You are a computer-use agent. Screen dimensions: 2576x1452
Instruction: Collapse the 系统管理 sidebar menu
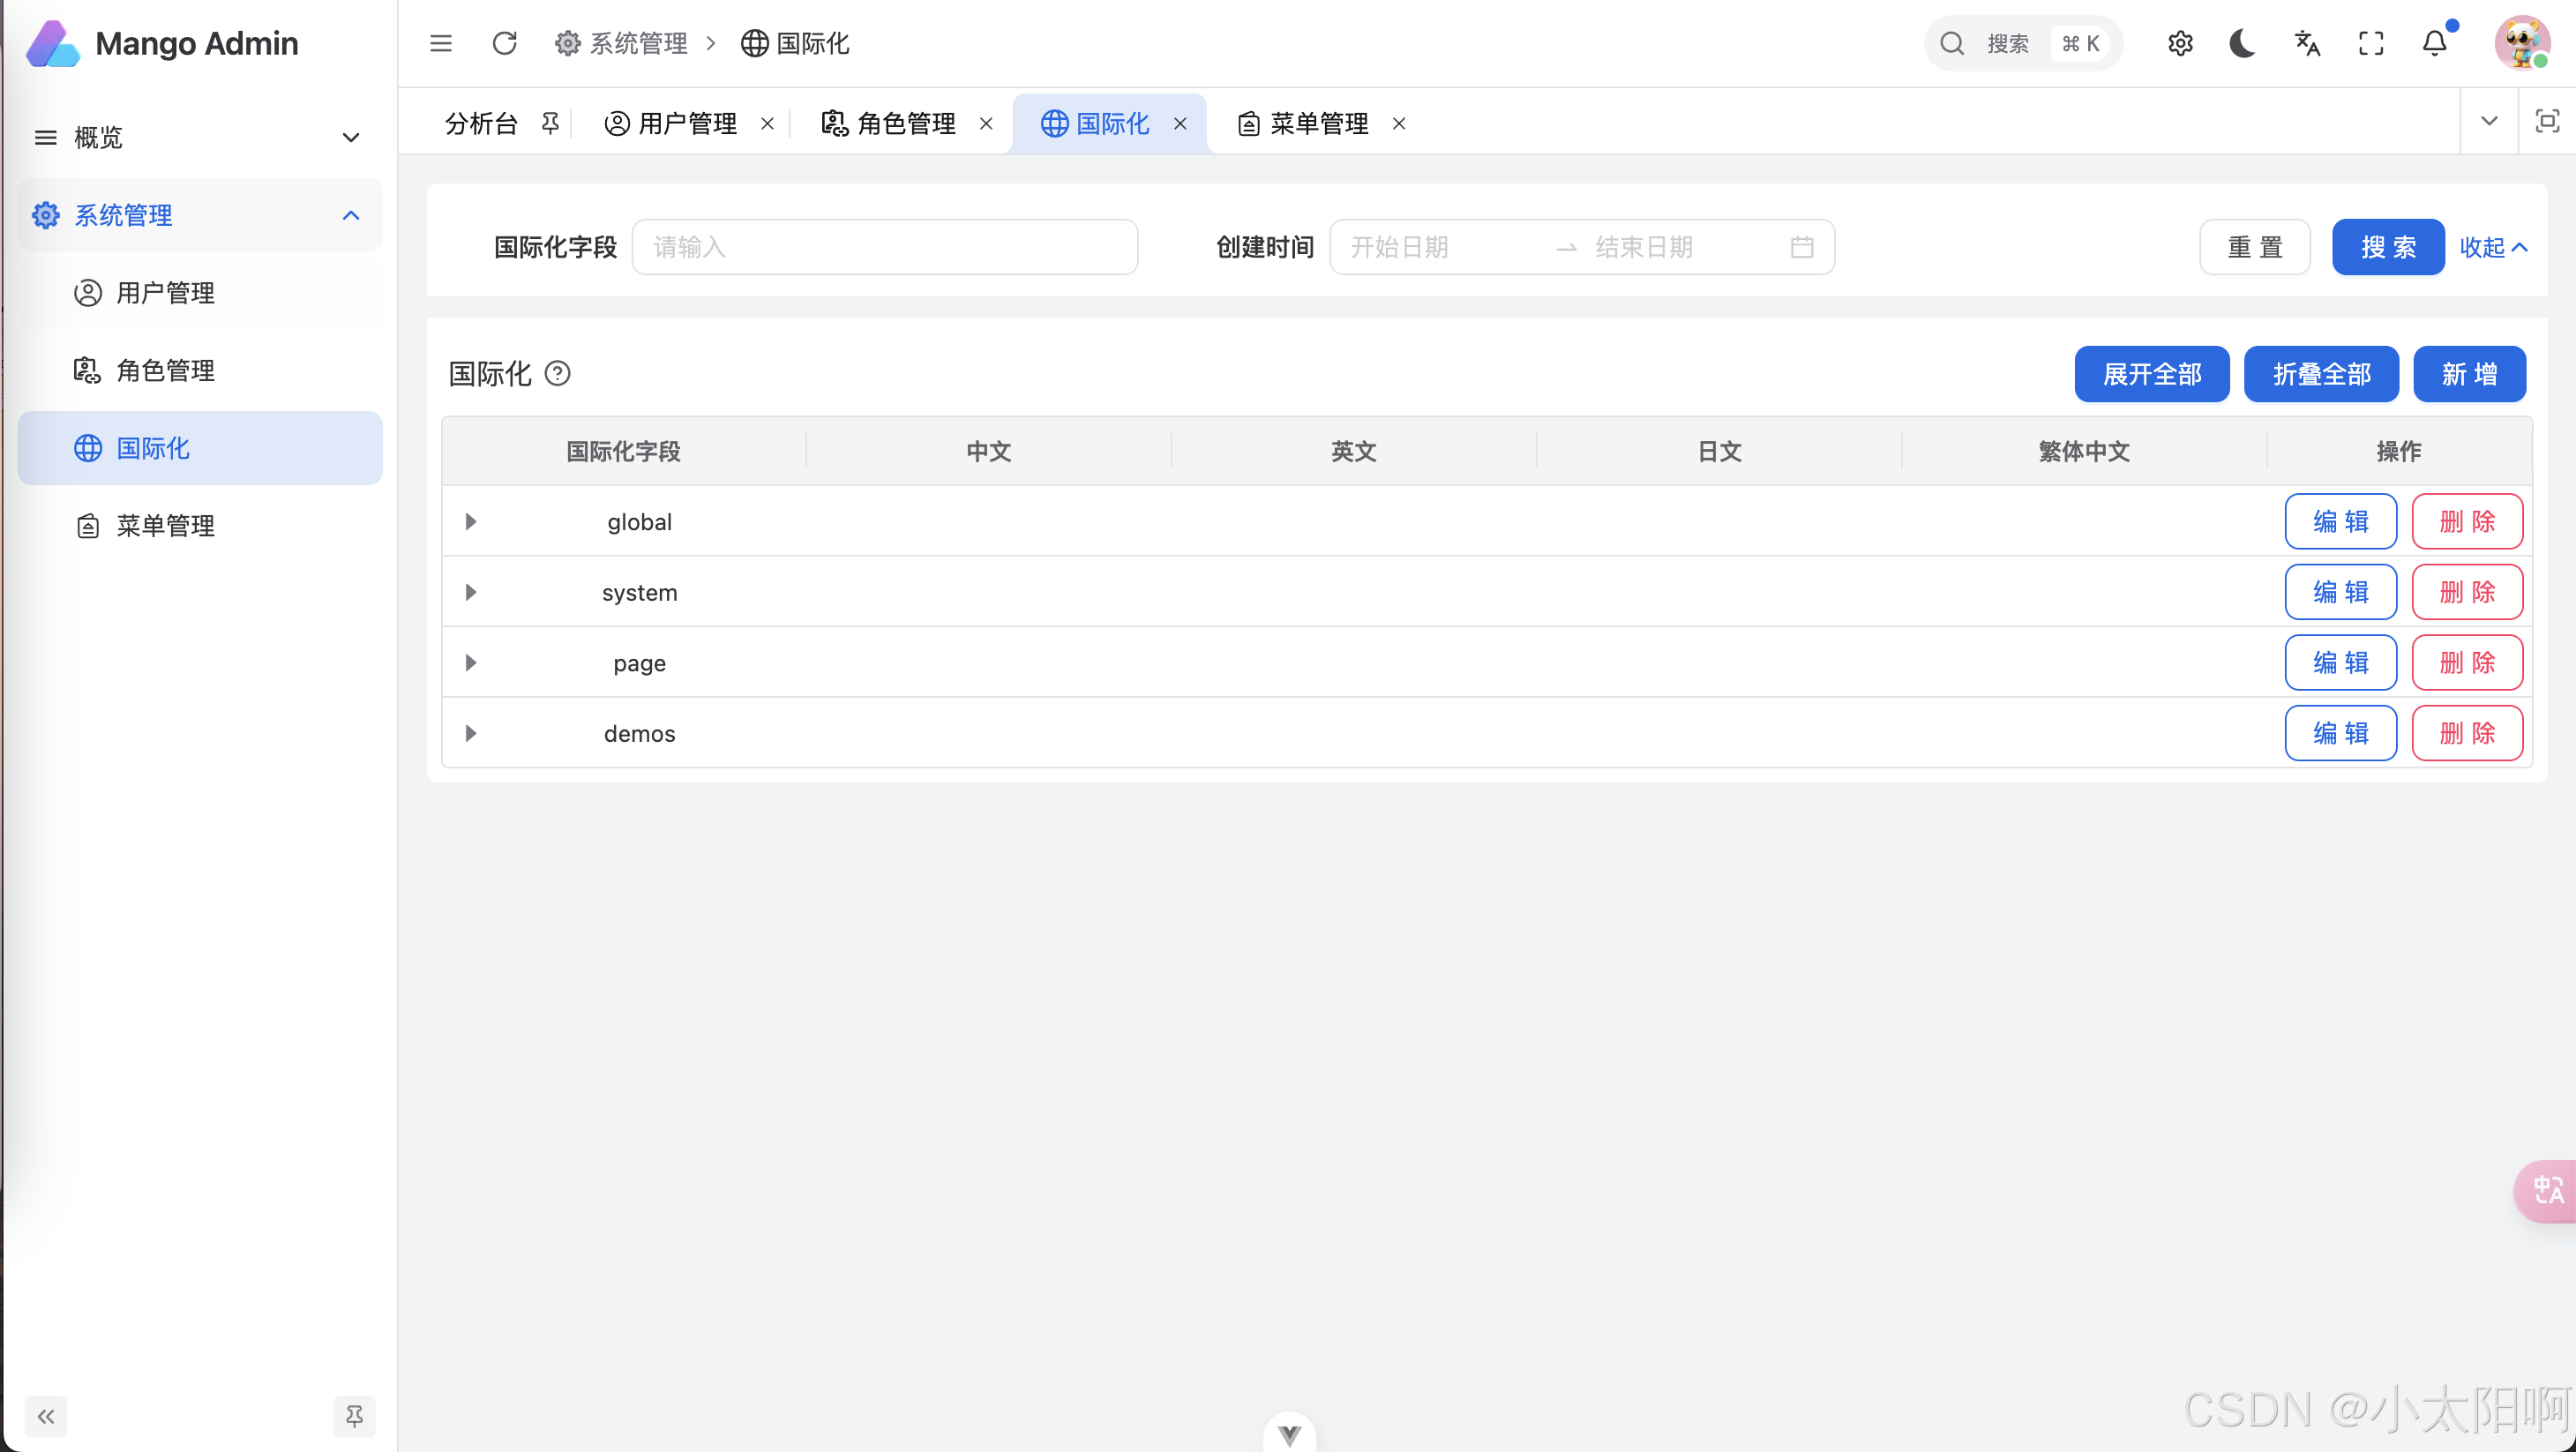pos(200,215)
